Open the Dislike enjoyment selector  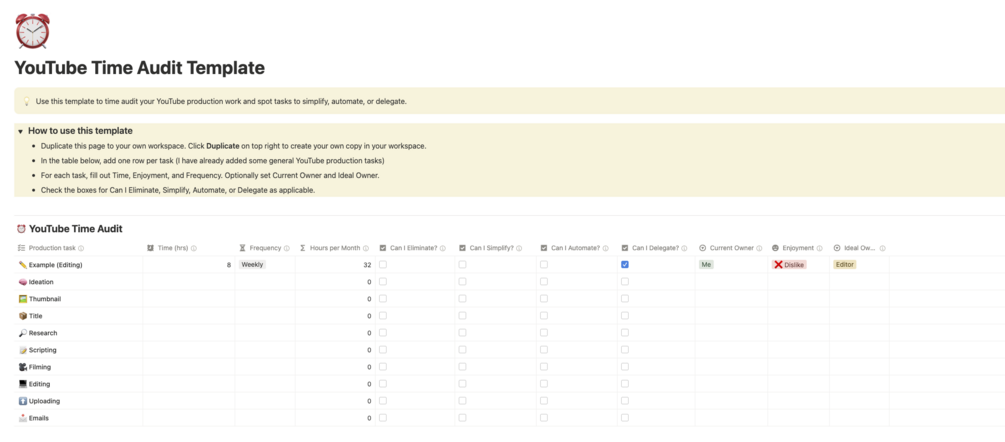coord(789,265)
